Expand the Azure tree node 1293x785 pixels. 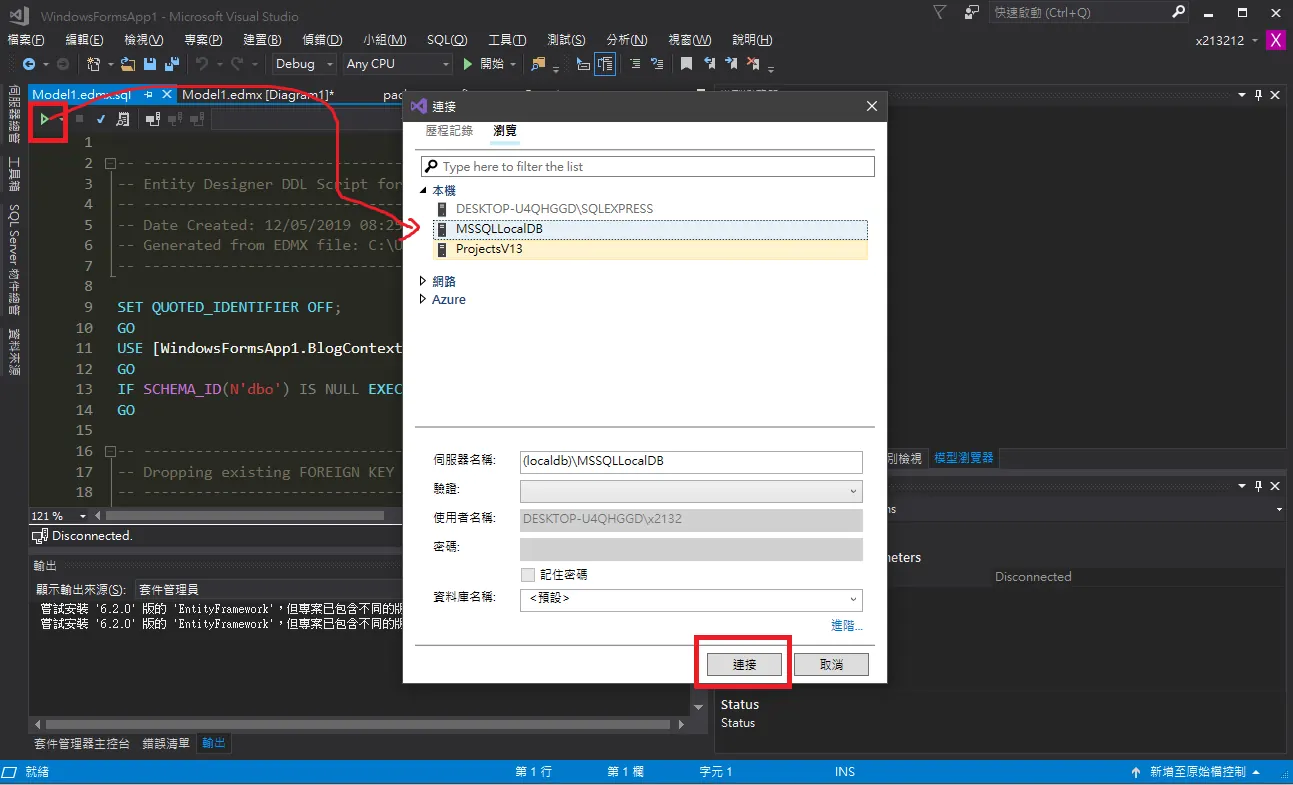tap(423, 299)
